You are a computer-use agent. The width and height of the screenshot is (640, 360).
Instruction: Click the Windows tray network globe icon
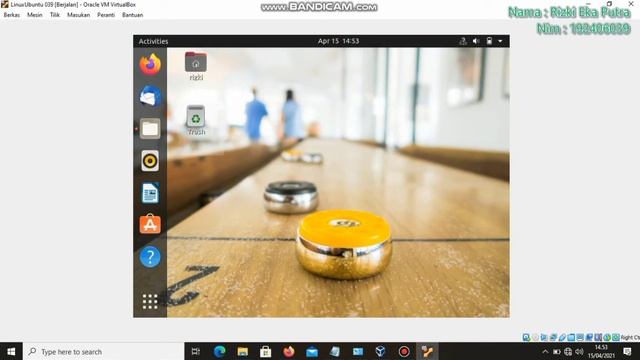568,351
